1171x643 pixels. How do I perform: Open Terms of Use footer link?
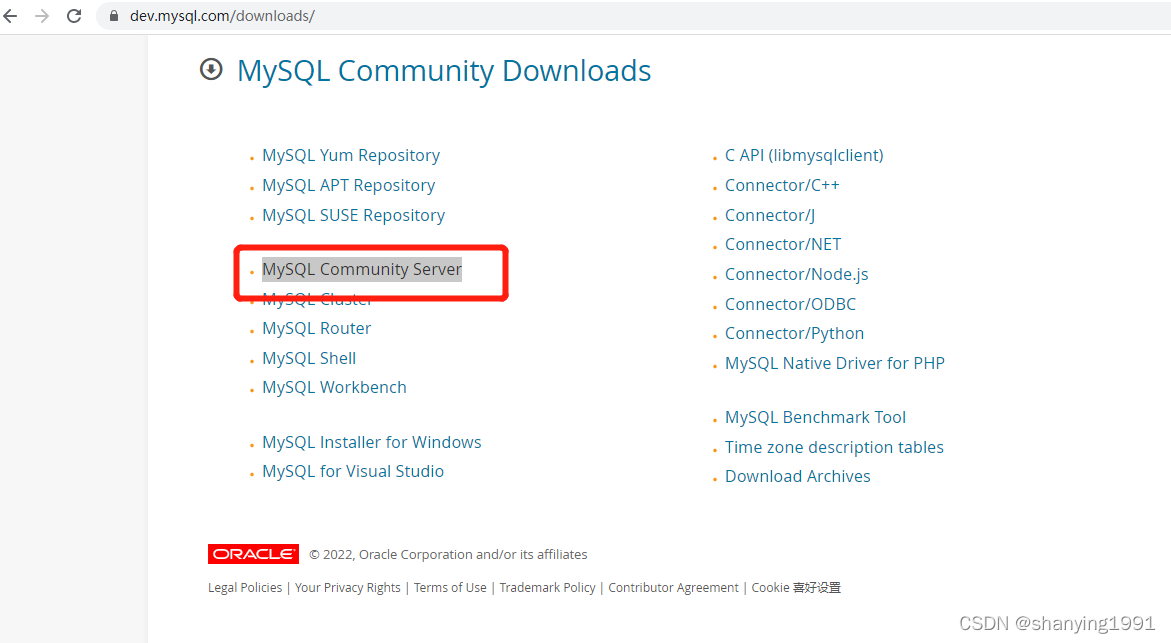click(450, 588)
